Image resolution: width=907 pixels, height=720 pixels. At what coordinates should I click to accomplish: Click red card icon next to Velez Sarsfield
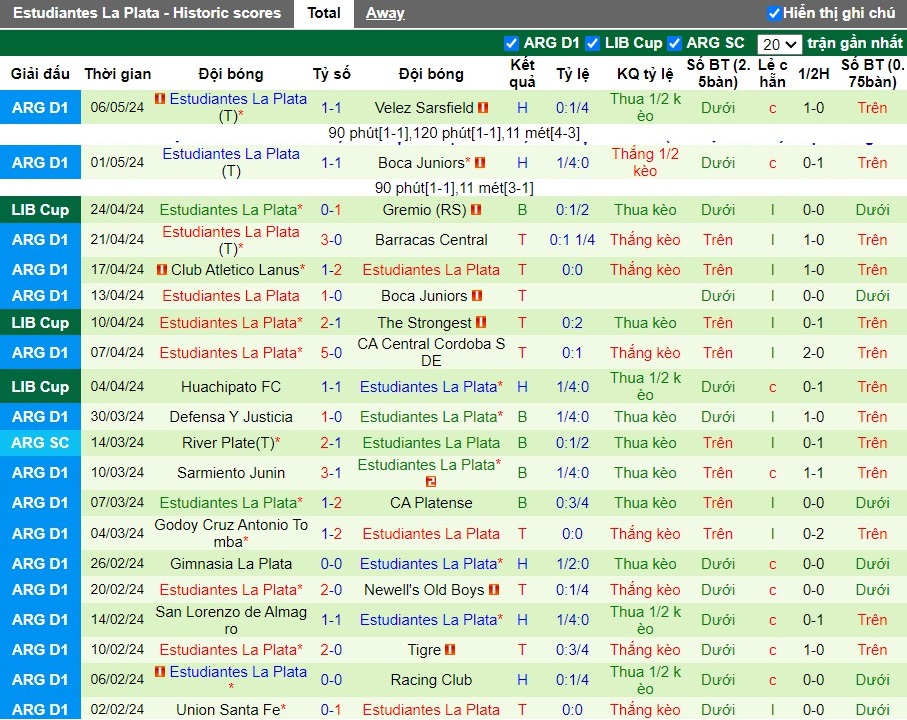click(x=484, y=108)
